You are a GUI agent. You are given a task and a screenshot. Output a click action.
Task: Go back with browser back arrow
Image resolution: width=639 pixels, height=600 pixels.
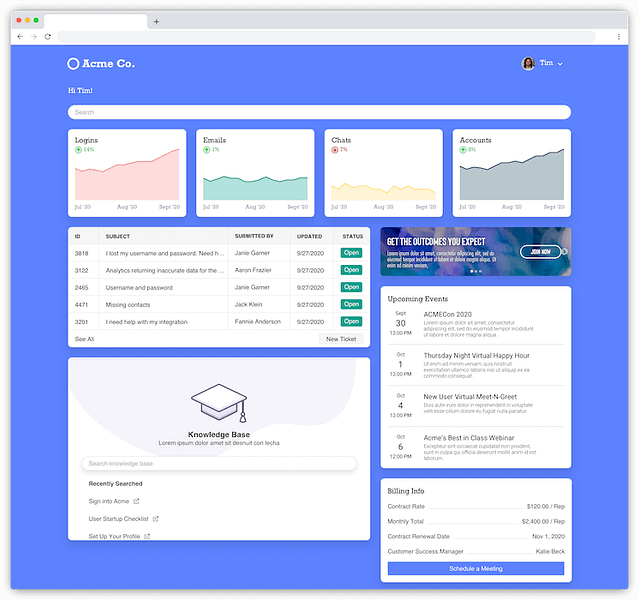point(20,37)
